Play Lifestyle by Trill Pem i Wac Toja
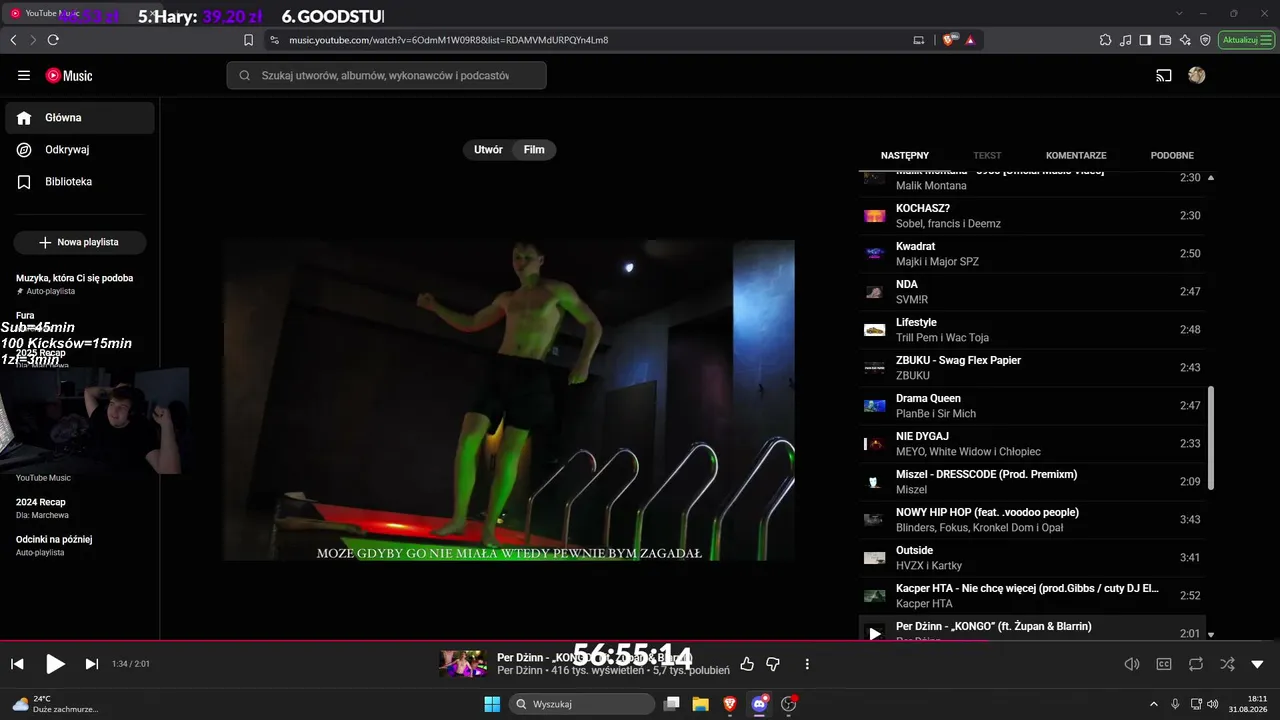 tap(1033, 330)
